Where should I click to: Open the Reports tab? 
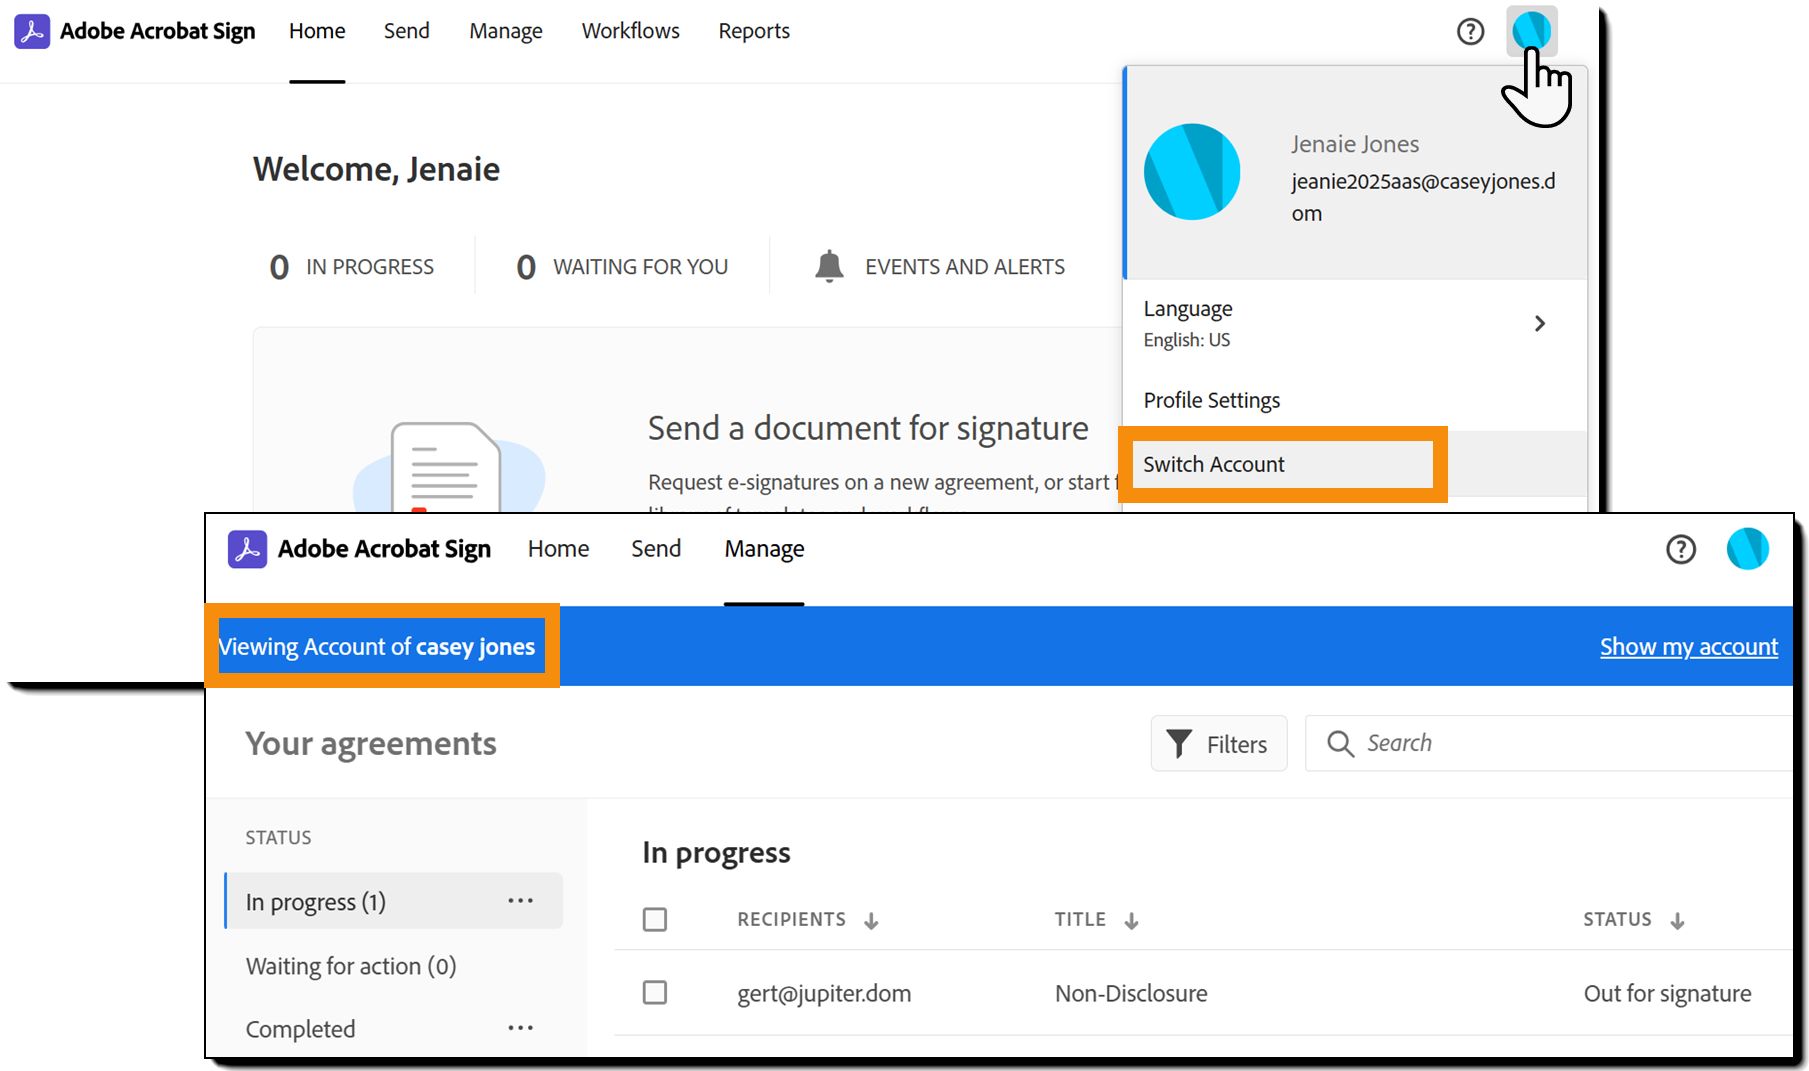pos(754,31)
